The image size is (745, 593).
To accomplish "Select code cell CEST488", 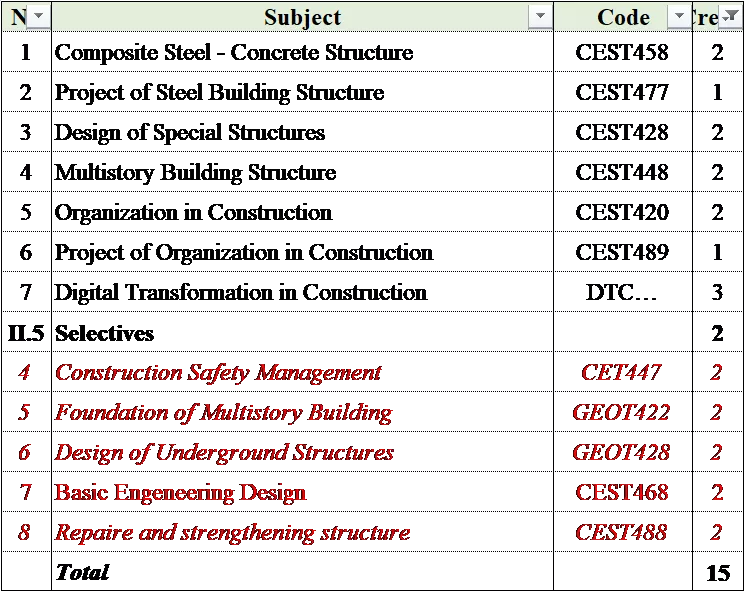I will (x=623, y=532).
